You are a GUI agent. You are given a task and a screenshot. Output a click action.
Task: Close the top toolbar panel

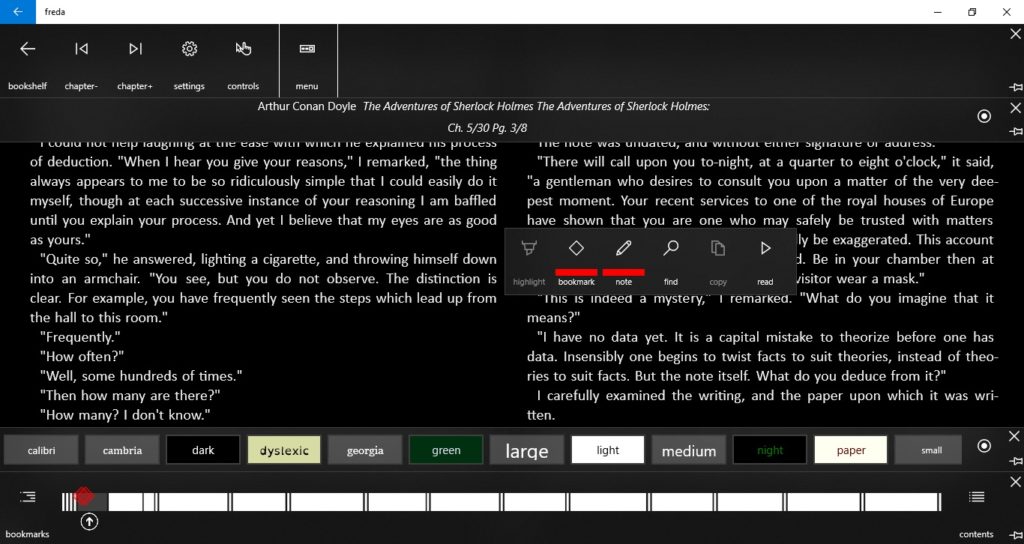pos(1016,34)
